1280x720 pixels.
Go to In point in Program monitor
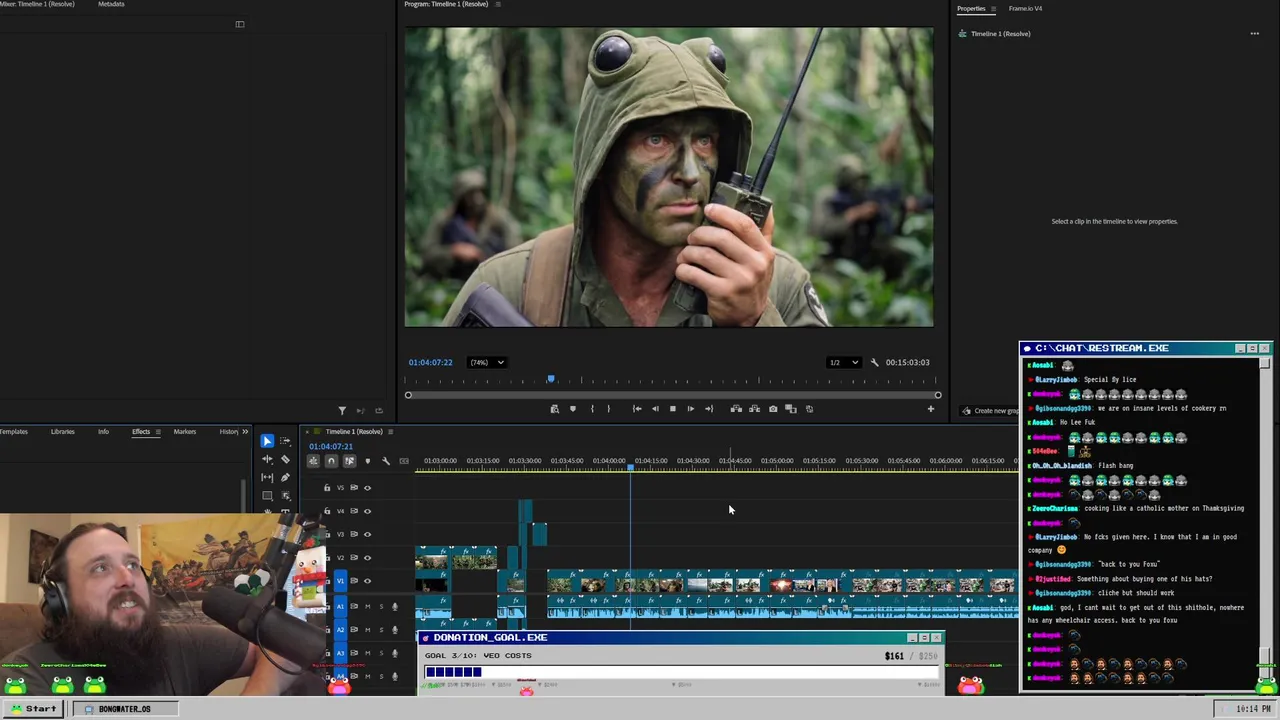click(x=637, y=409)
